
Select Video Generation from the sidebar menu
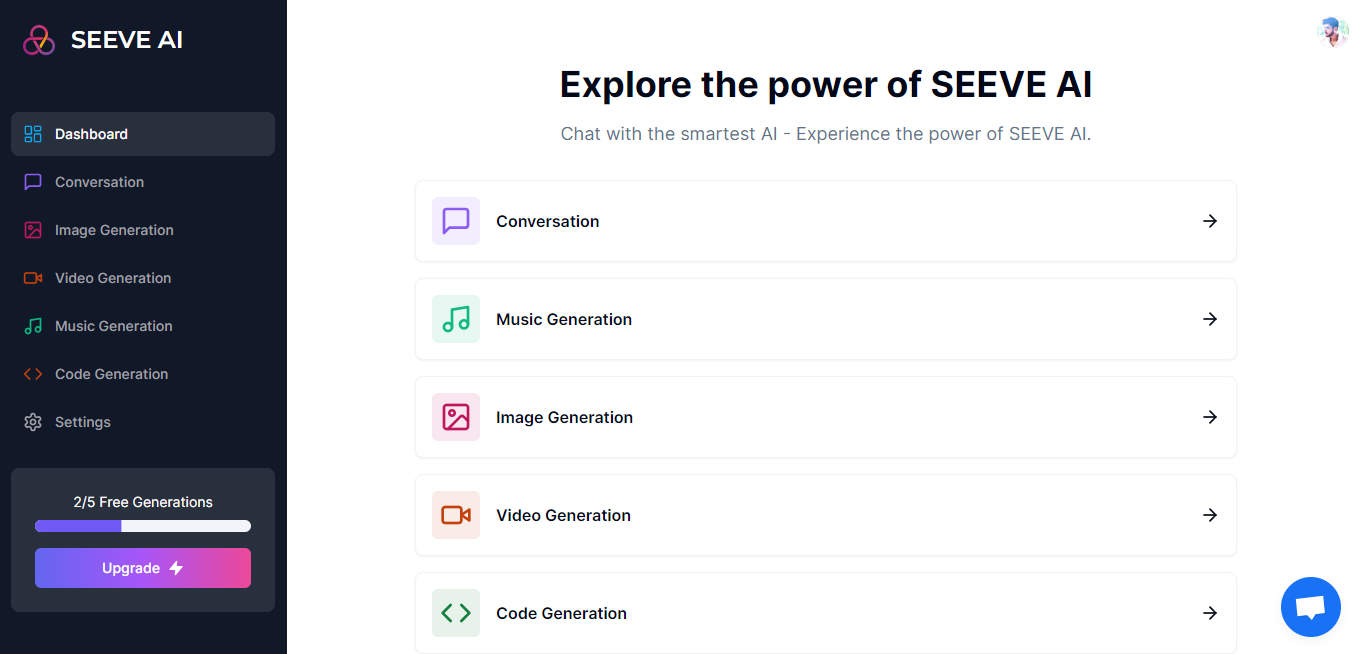click(113, 277)
